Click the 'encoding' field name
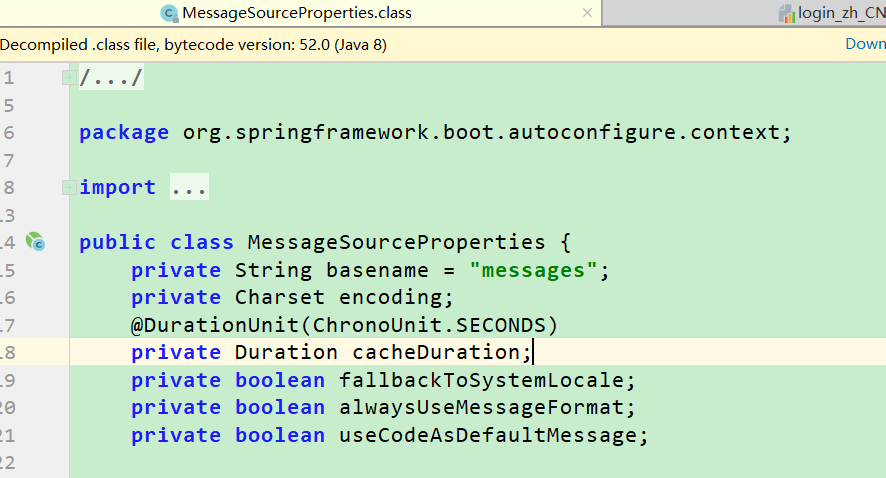This screenshot has width=886, height=478. pos(390,298)
